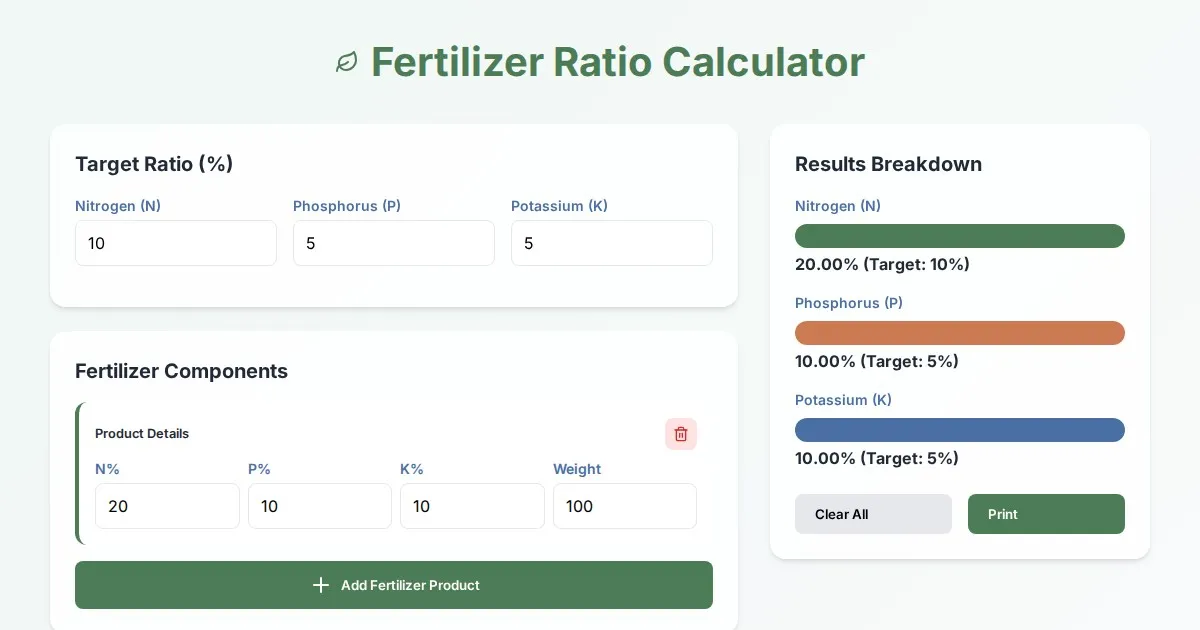Click the plus icon to add product
The image size is (1200, 630).
321,585
